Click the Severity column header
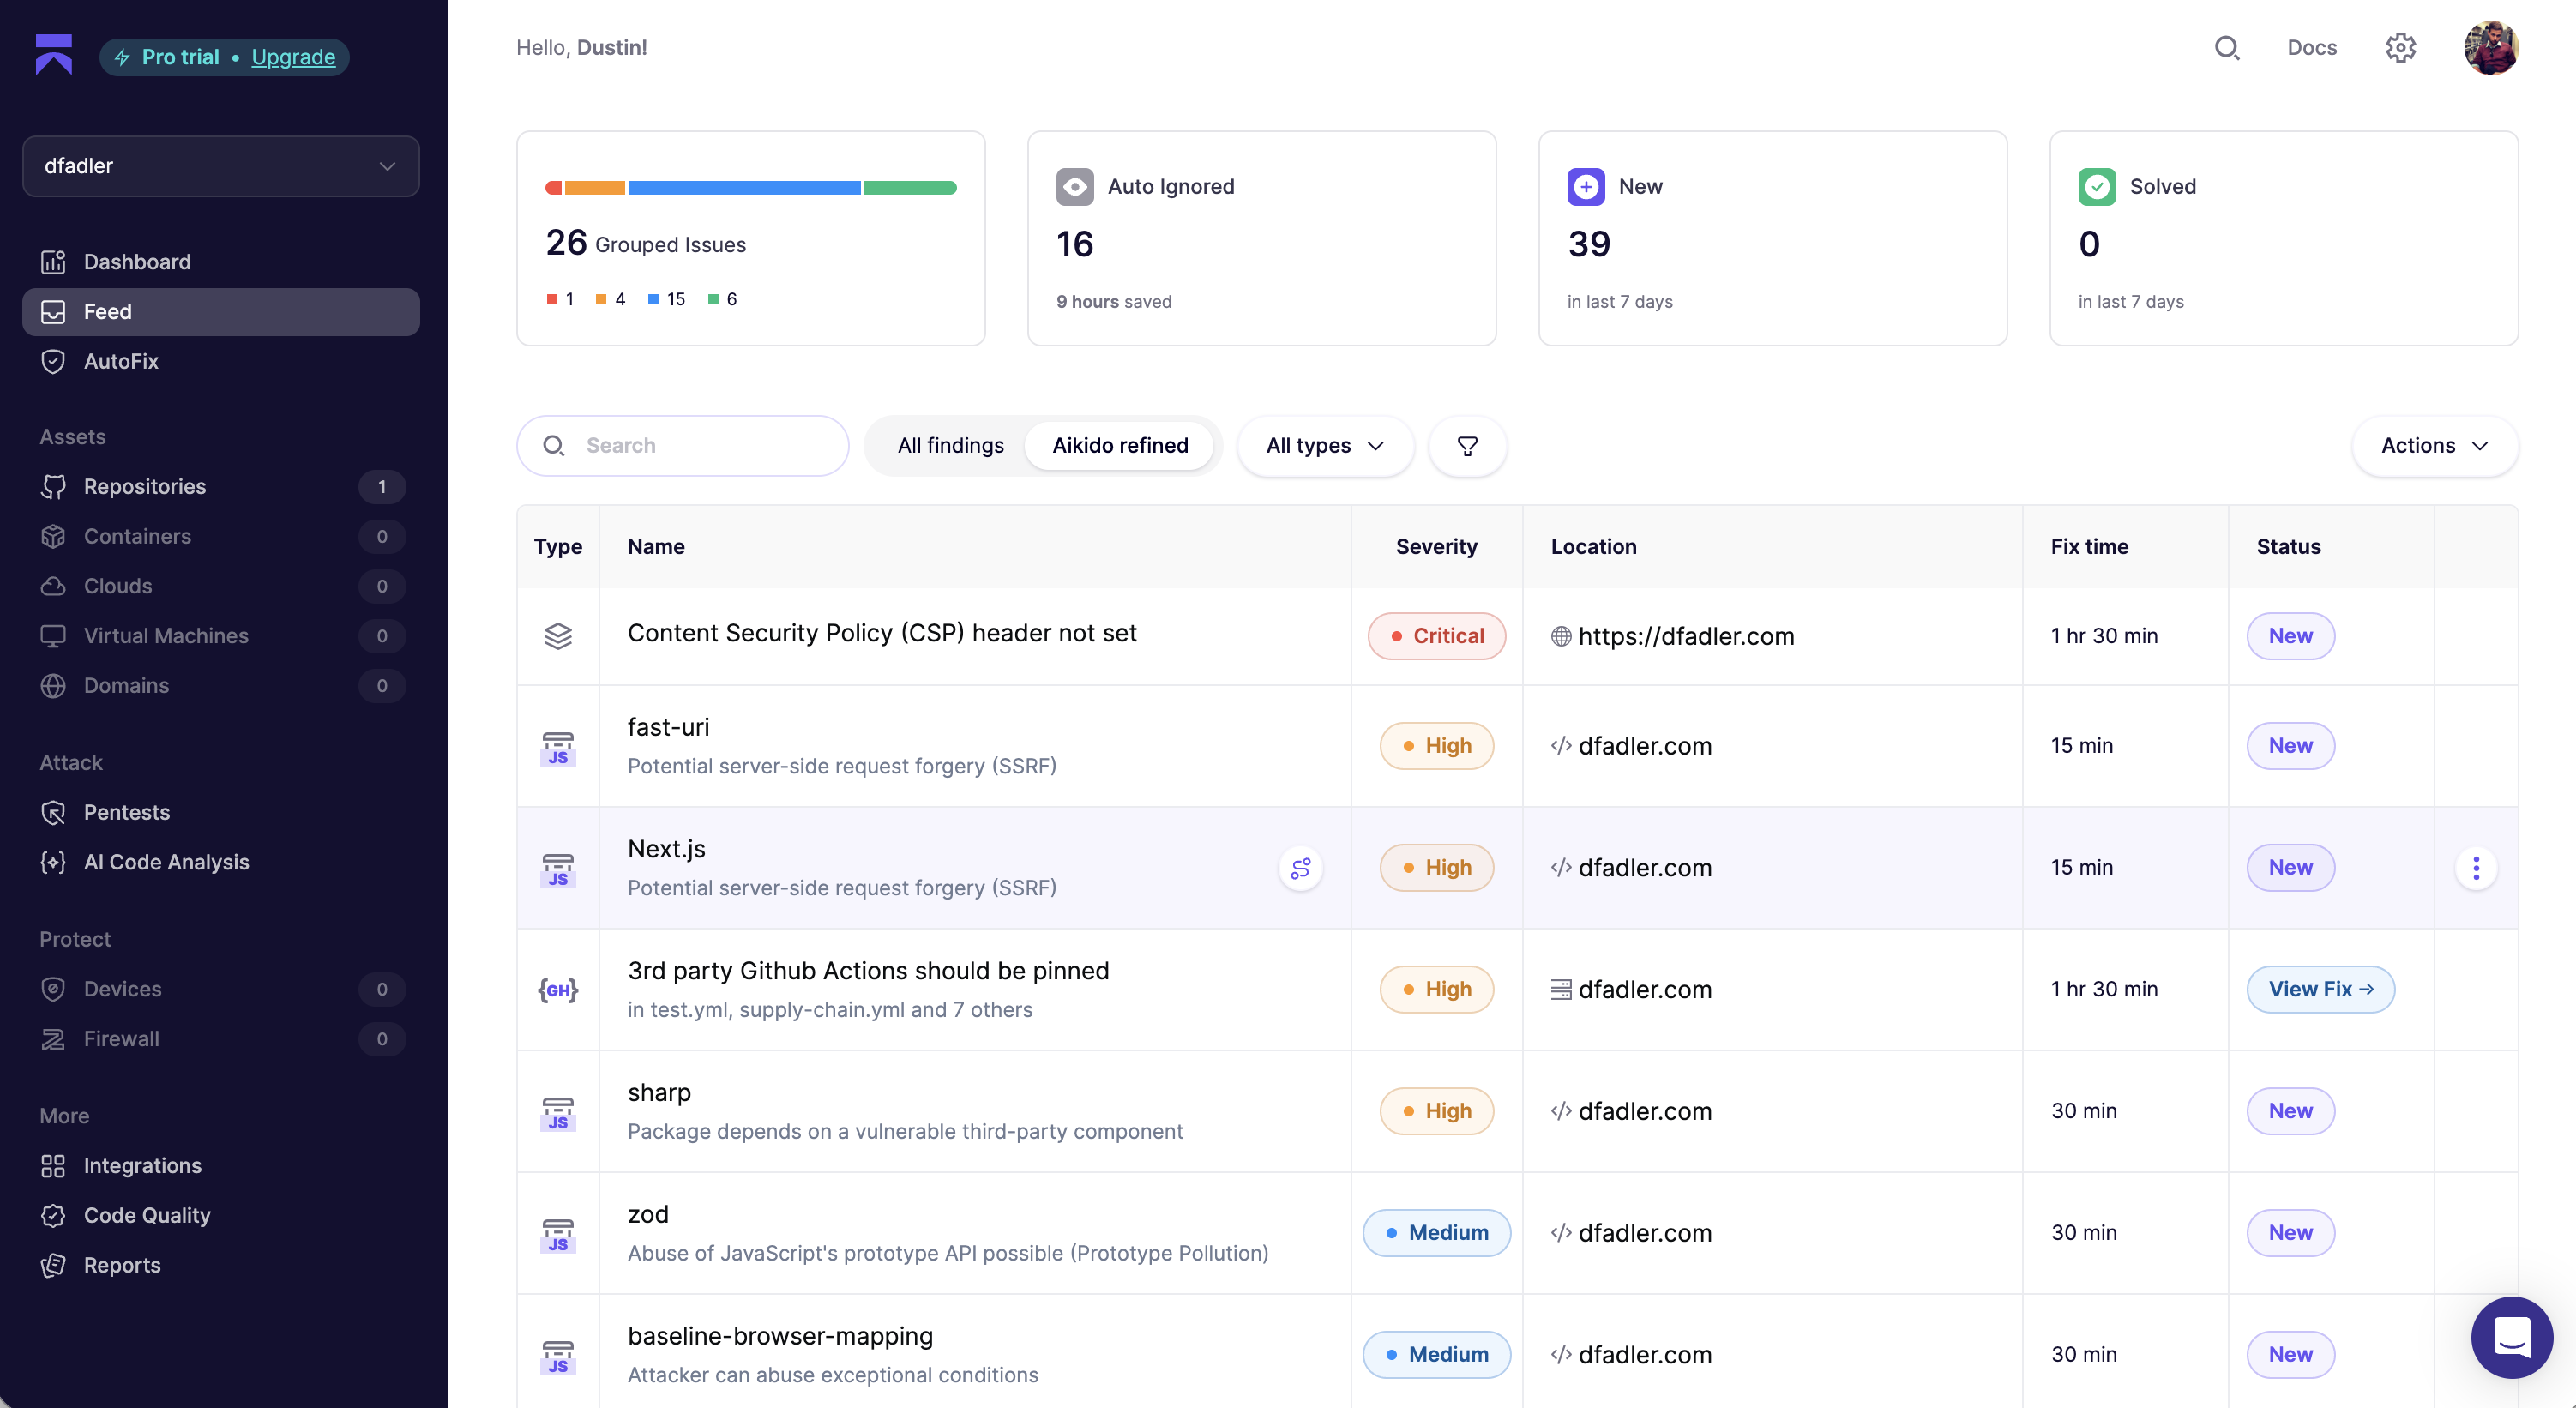Screen dimensions: 2576x1408 (x=1436, y=547)
